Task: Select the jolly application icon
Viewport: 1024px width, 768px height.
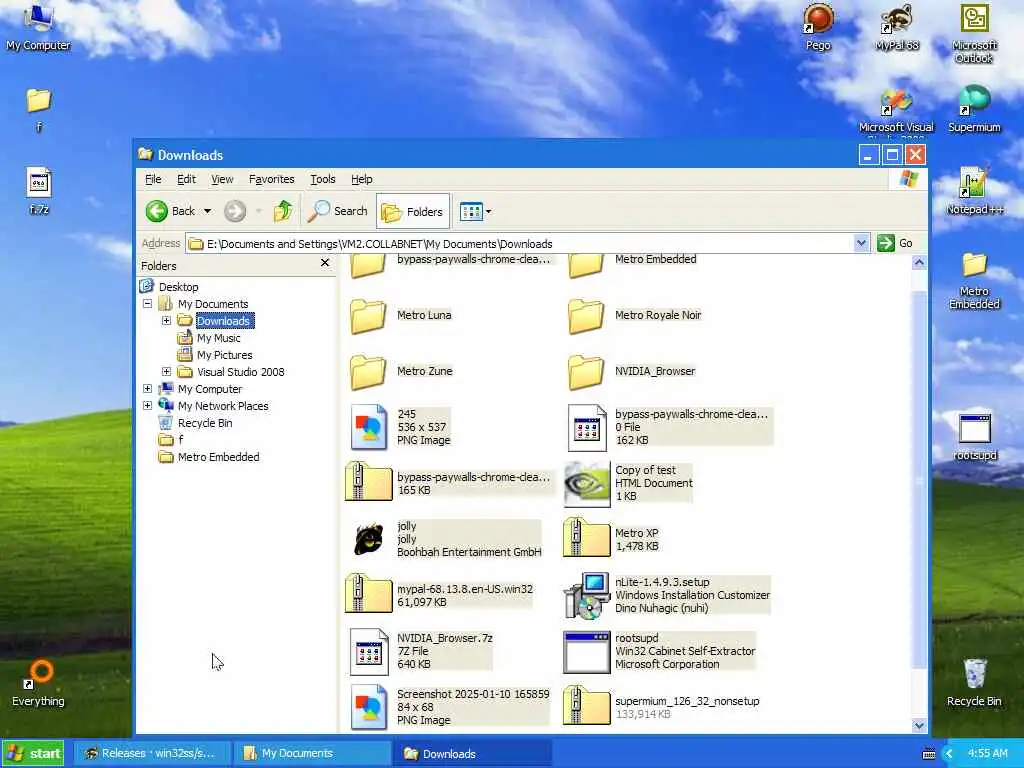Action: 368,539
